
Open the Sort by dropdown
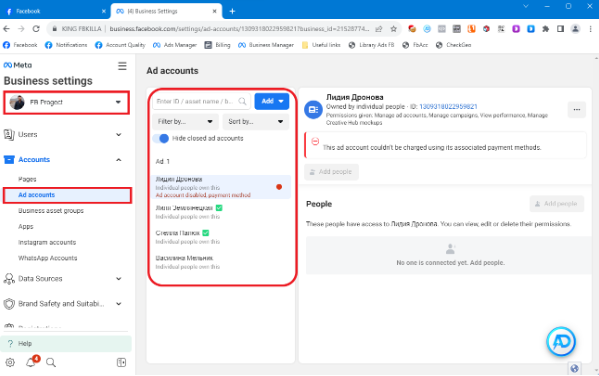coord(256,122)
